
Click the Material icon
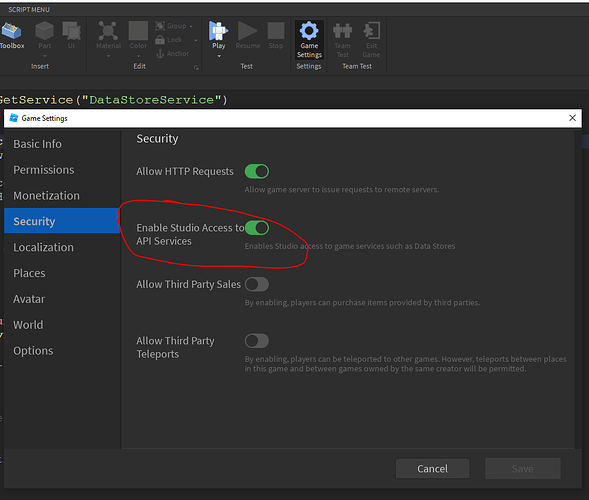108,31
